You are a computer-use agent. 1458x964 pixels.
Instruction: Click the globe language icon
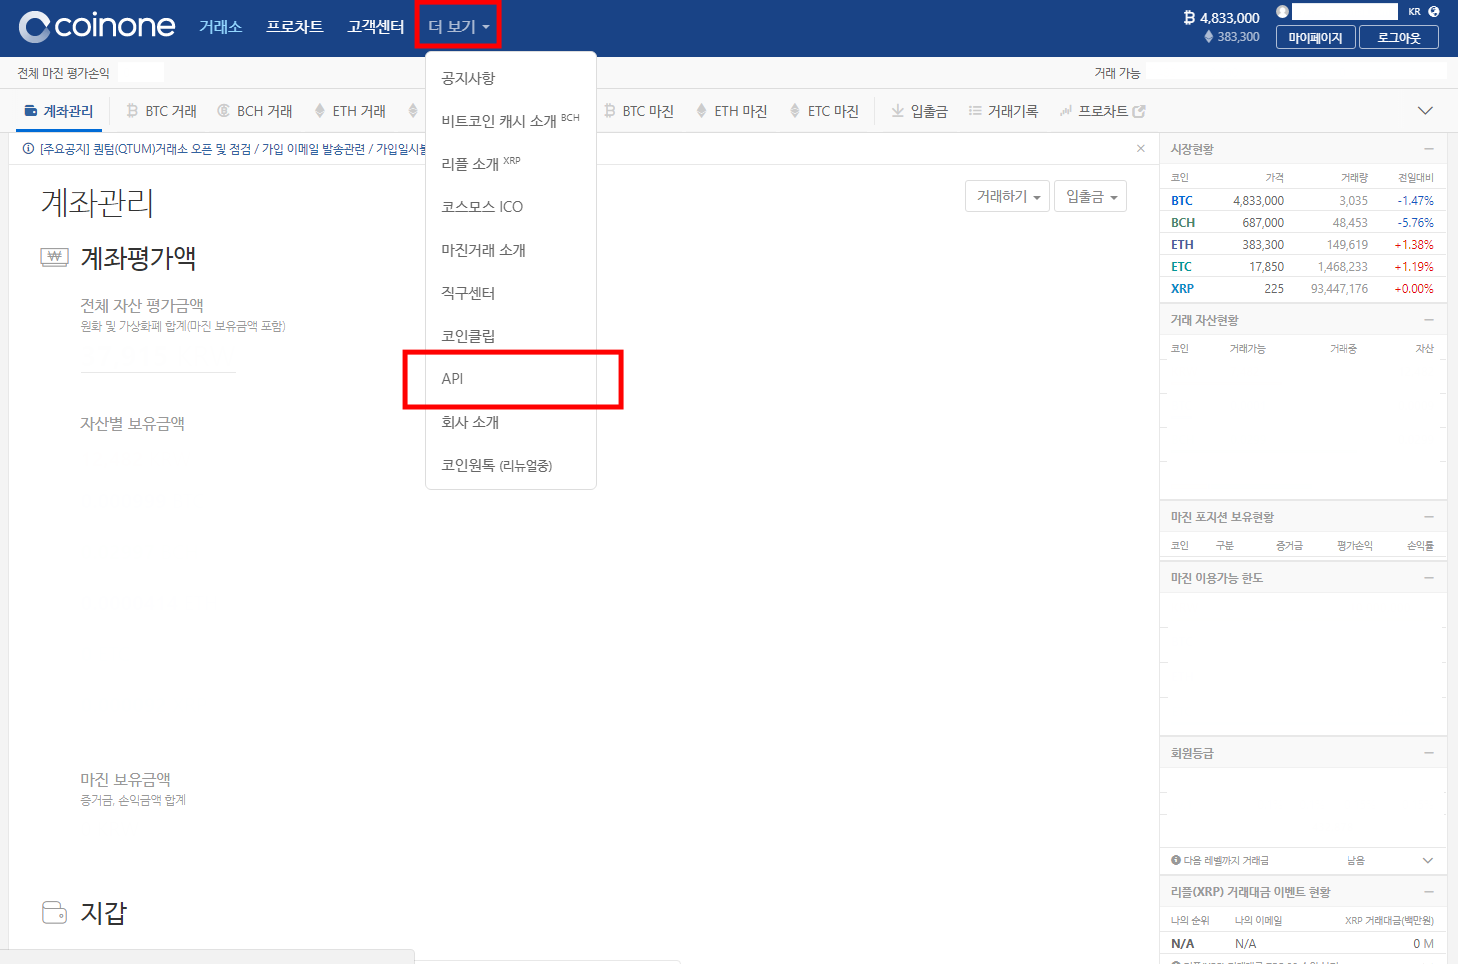click(1434, 11)
